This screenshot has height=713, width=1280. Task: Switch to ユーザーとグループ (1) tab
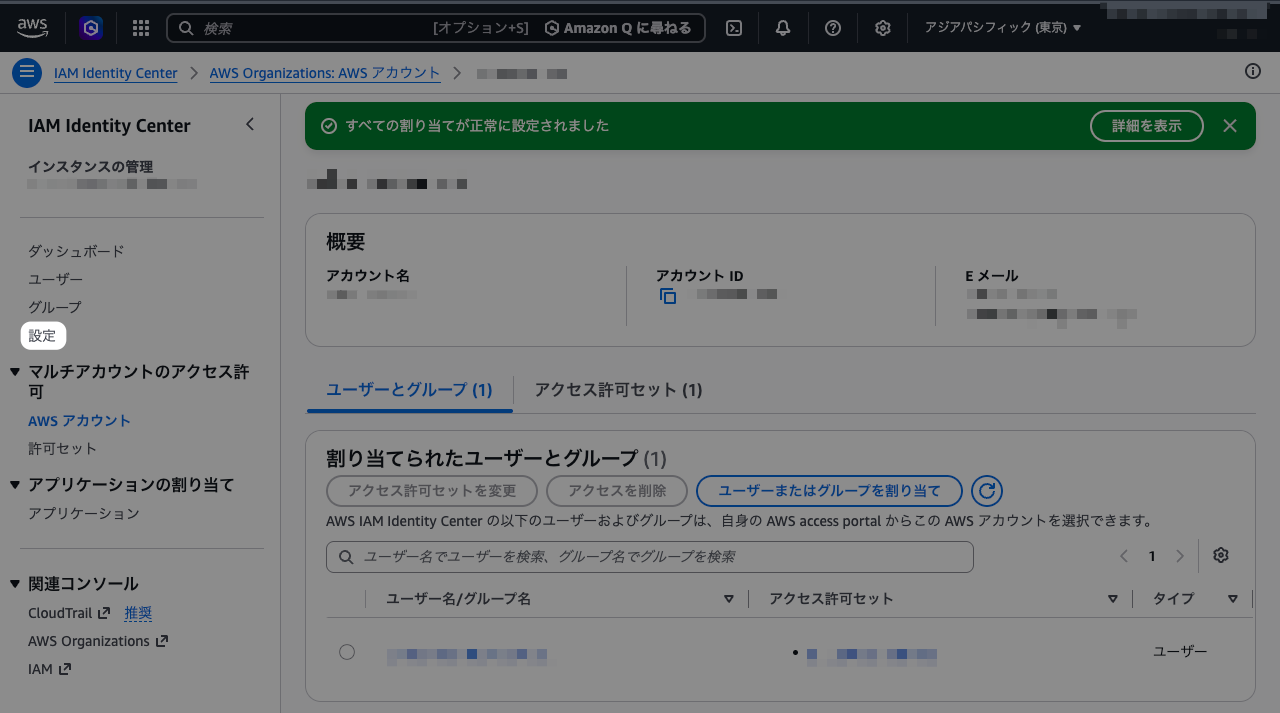tap(409, 390)
